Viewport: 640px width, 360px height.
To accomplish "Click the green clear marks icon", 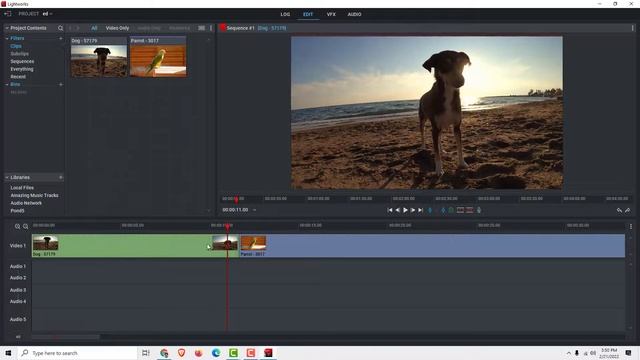I will click(451, 210).
